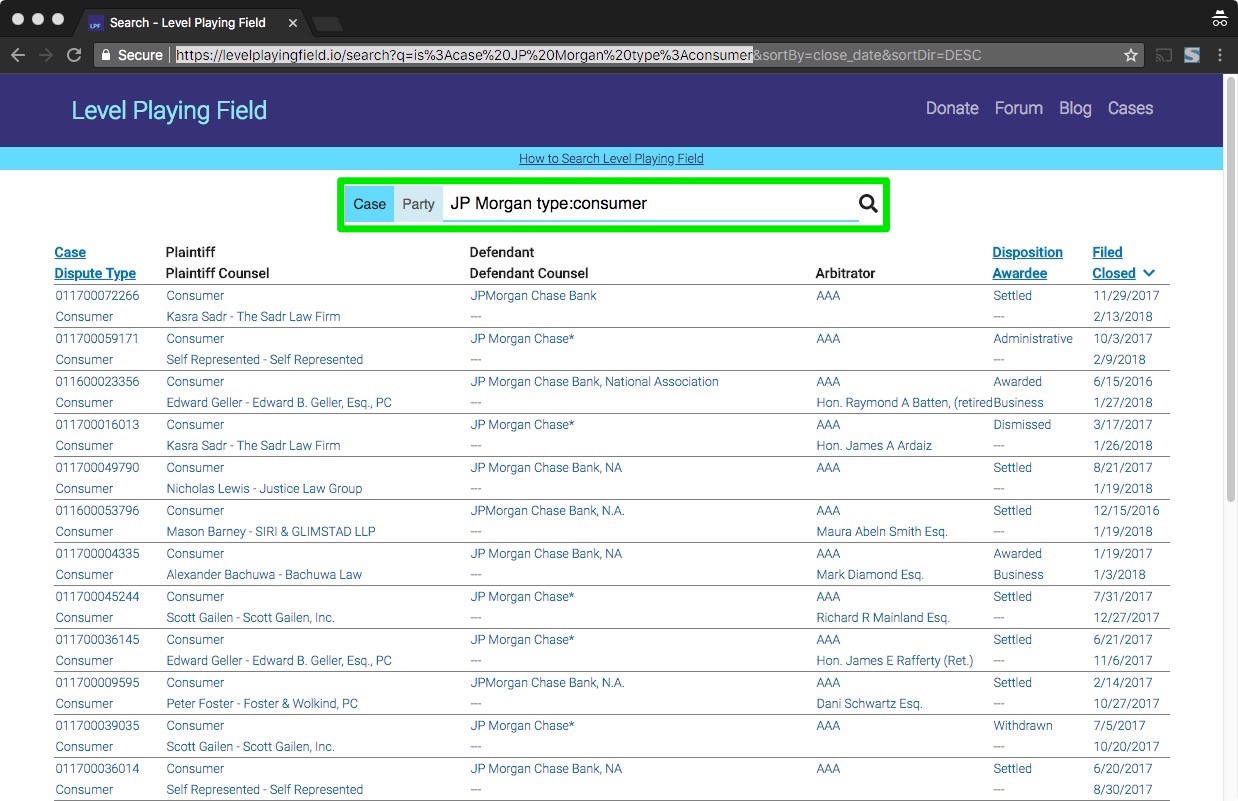1238x801 pixels.
Task: Open case 011700049790
Action: [97, 468]
